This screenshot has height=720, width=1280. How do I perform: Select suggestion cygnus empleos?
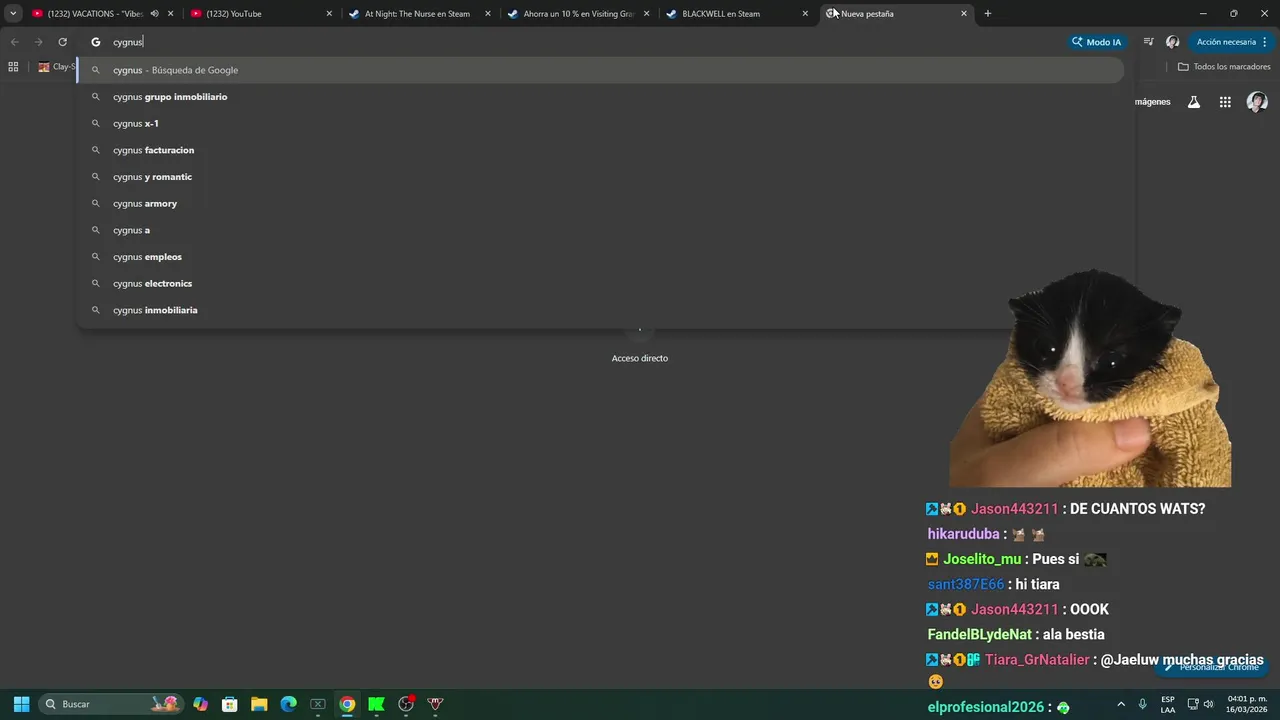[600, 257]
